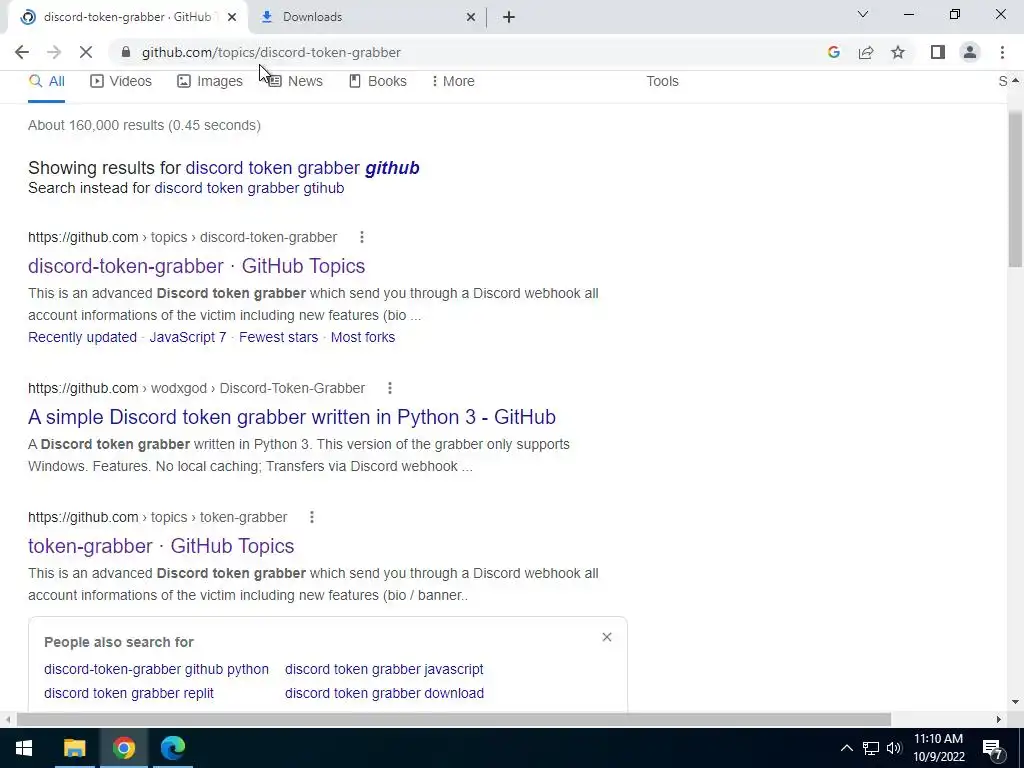Search discord token grabber replit suggestion
This screenshot has width=1024, height=768.
pos(129,694)
